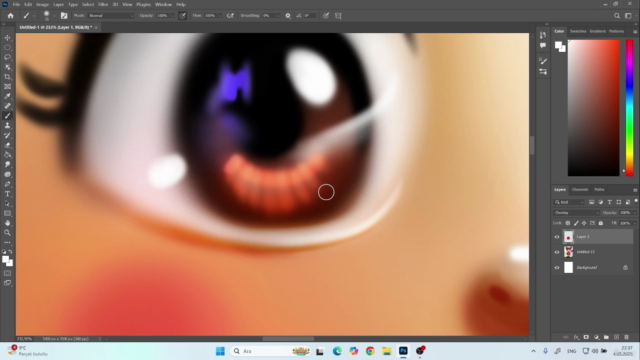The width and height of the screenshot is (640, 360).
Task: Click the foreground color swatch in toolbox
Action: click(6, 260)
